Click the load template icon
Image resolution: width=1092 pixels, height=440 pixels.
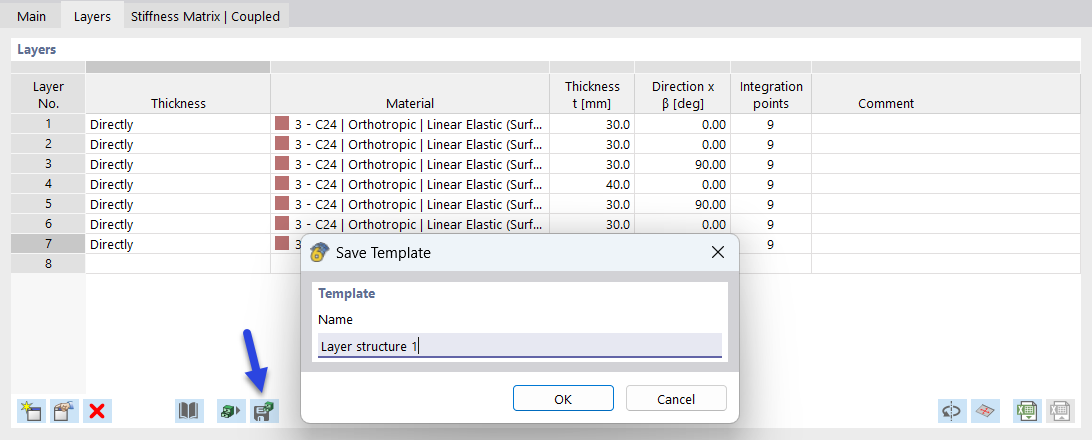[231, 410]
